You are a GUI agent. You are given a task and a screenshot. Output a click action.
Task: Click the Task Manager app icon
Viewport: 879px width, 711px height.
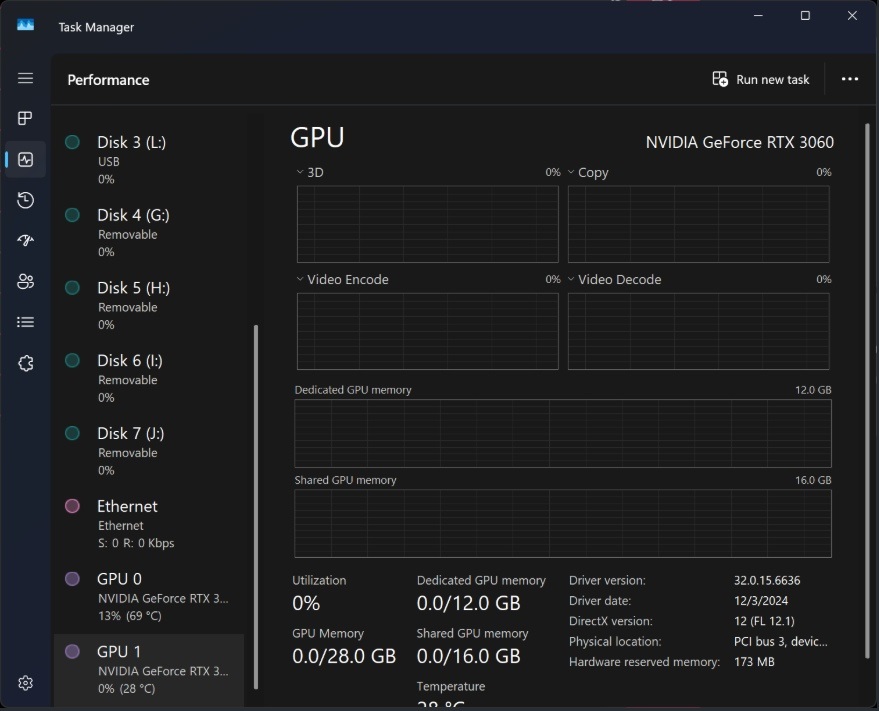(25, 25)
